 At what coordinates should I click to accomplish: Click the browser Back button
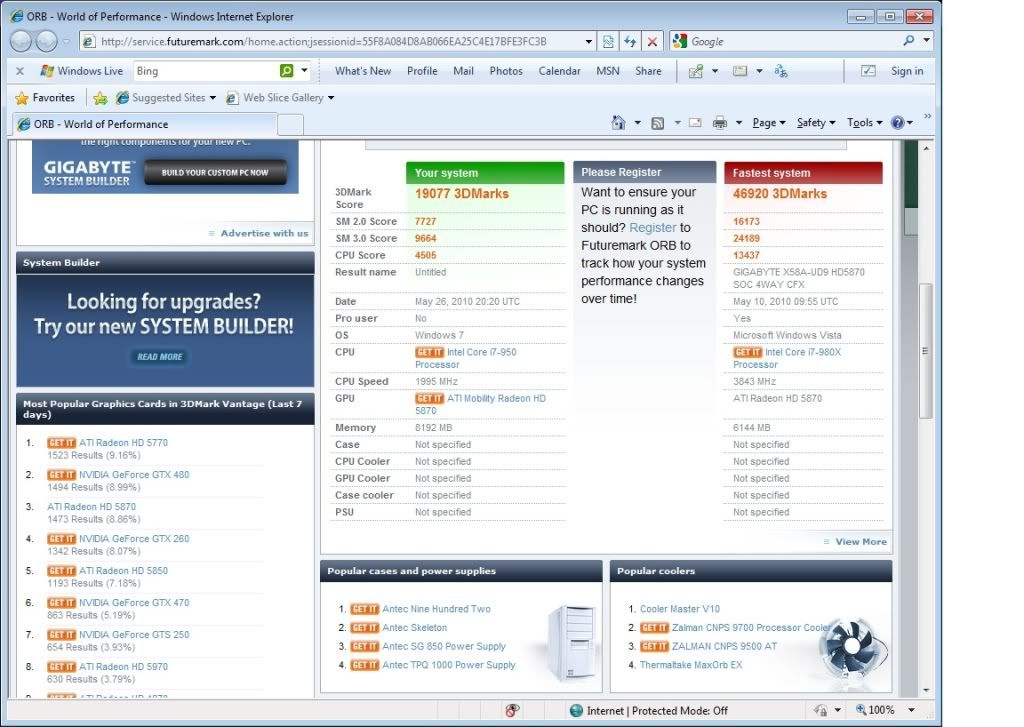pyautogui.click(x=21, y=41)
